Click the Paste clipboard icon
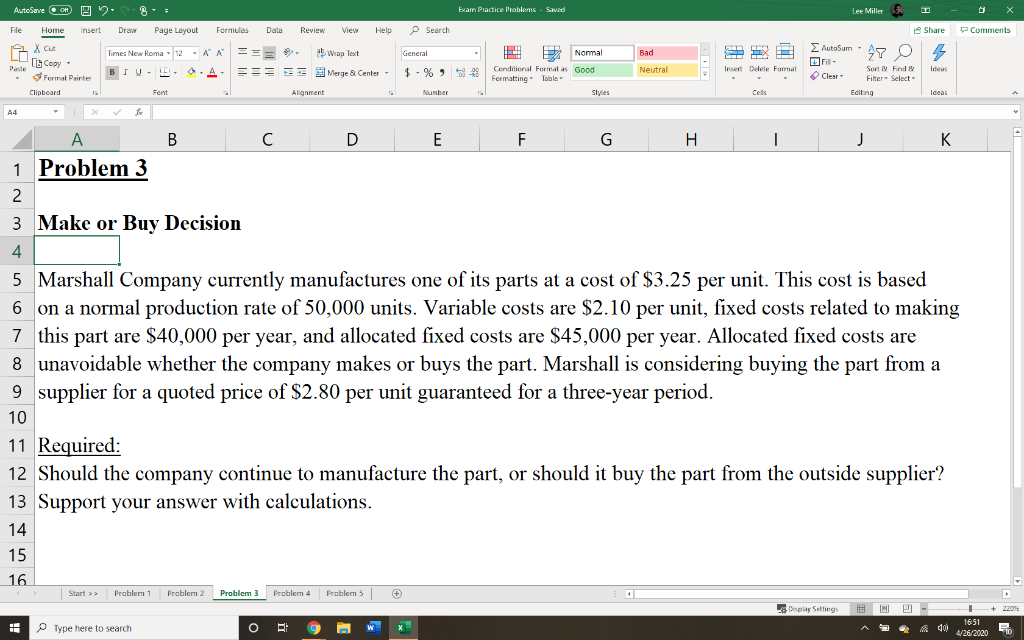 (18, 55)
